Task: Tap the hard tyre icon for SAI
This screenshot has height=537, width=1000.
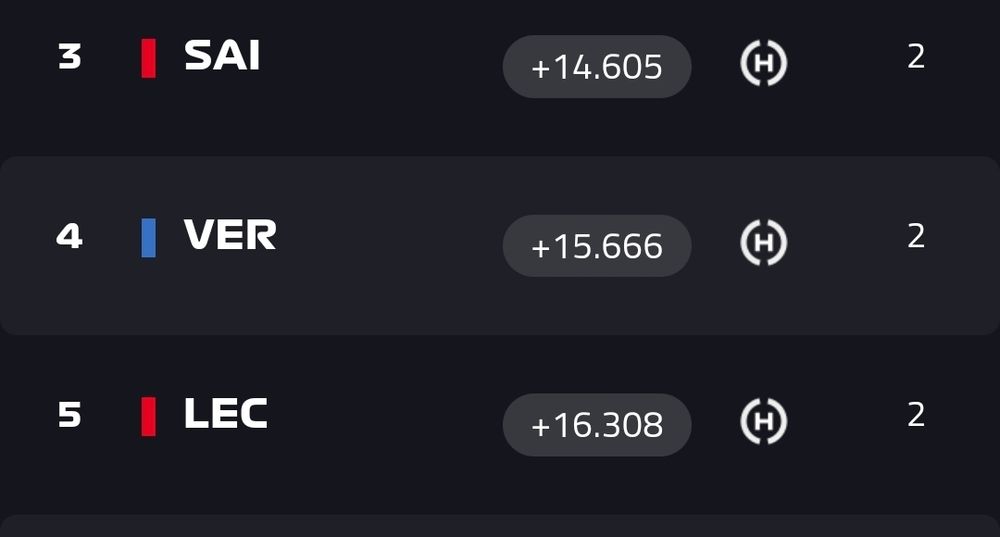Action: pos(763,63)
